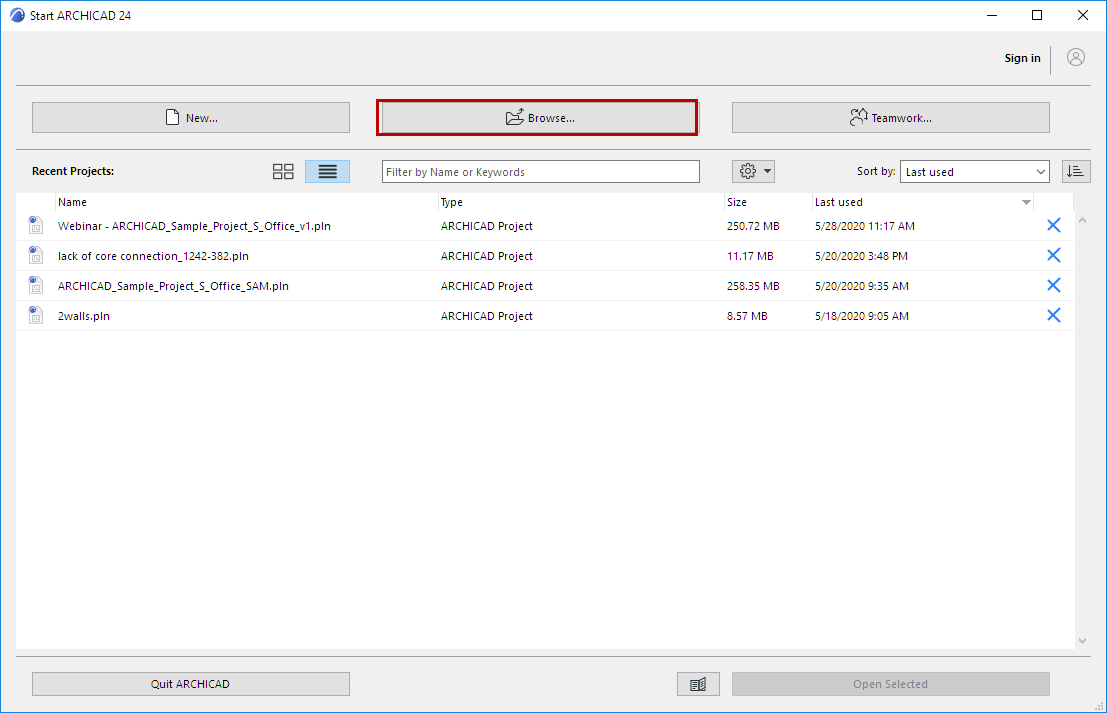This screenshot has width=1107, height=713.
Task: Click the sort arrow in Last used header
Action: click(x=1026, y=203)
